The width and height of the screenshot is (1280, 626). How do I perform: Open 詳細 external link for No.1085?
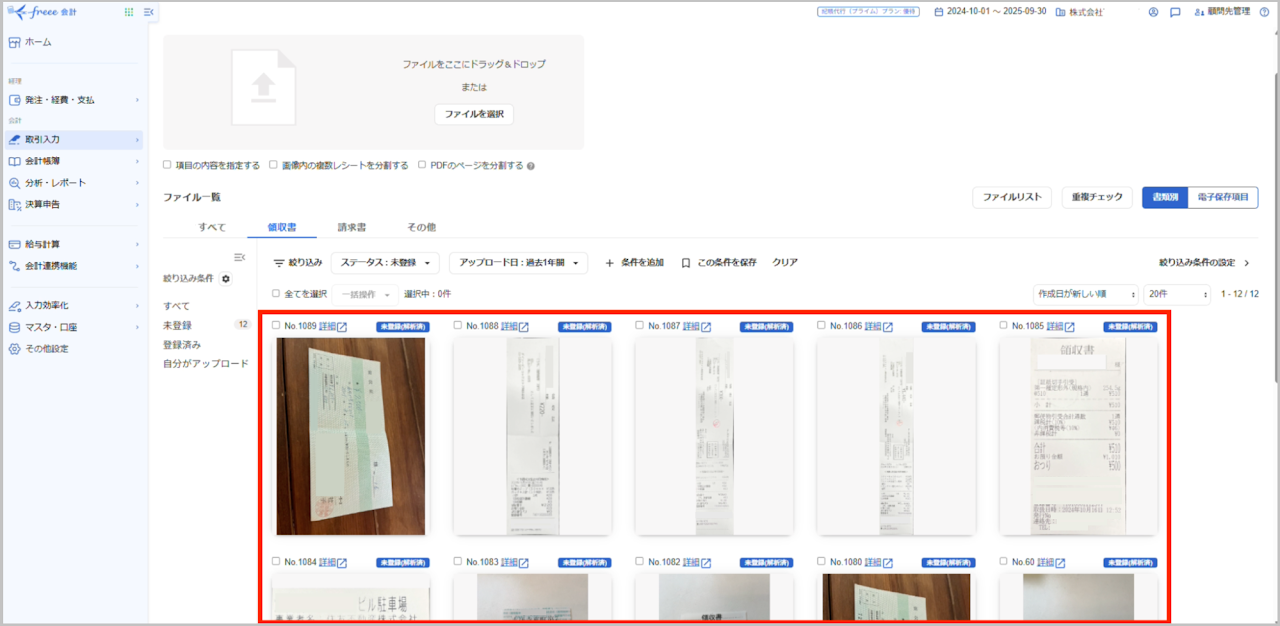point(1061,326)
